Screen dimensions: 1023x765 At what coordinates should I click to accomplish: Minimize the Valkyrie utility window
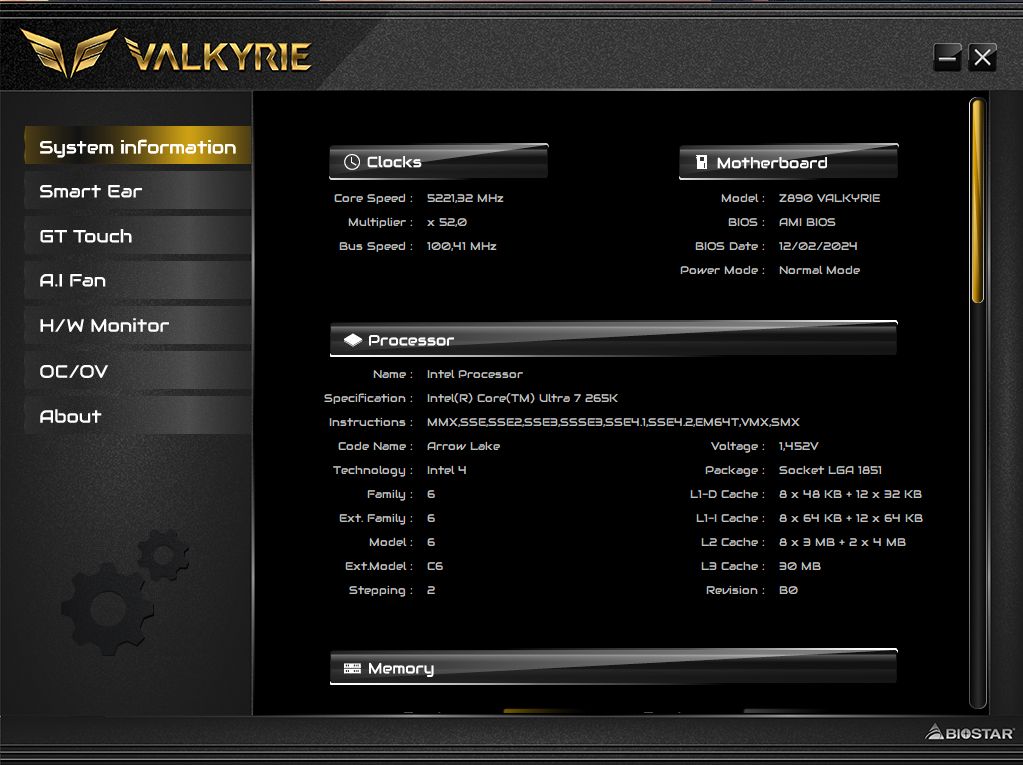pyautogui.click(x=947, y=58)
